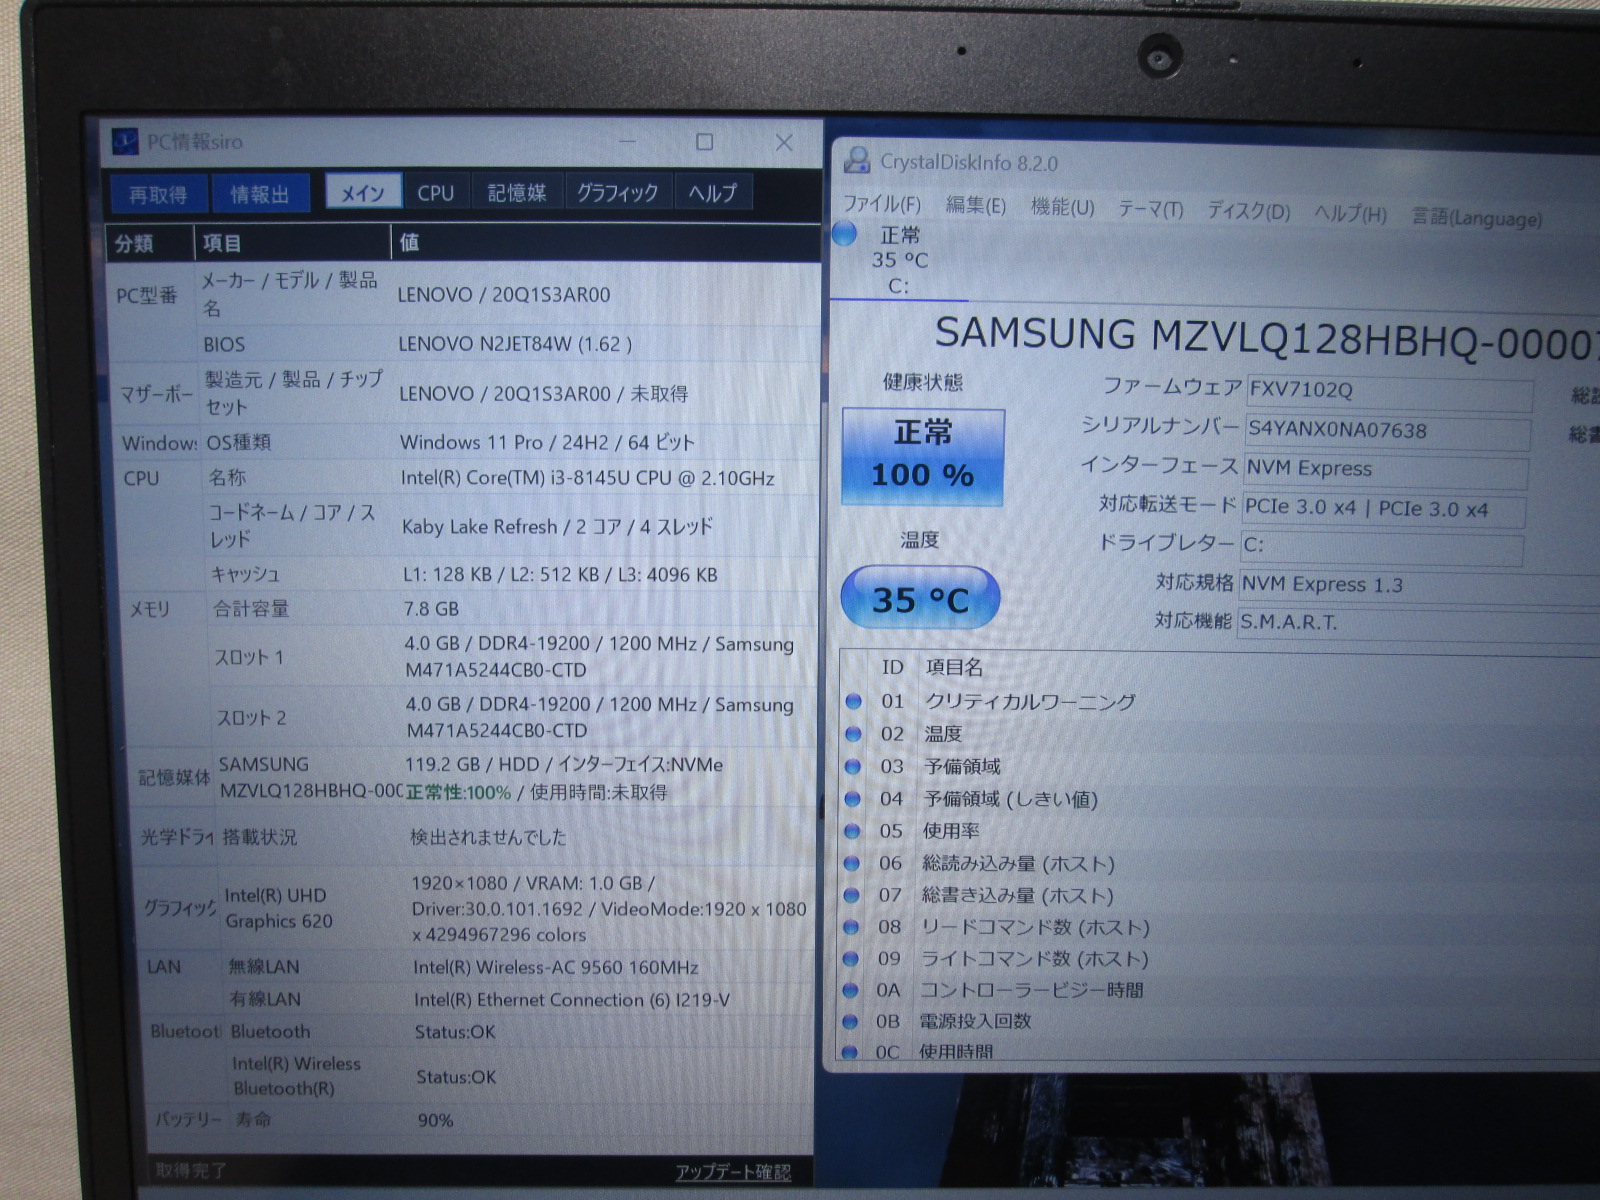Viewport: 1600px width, 1200px height.
Task: Click the 対応機能 field S.M.A.R.T.
Action: click(1418, 623)
